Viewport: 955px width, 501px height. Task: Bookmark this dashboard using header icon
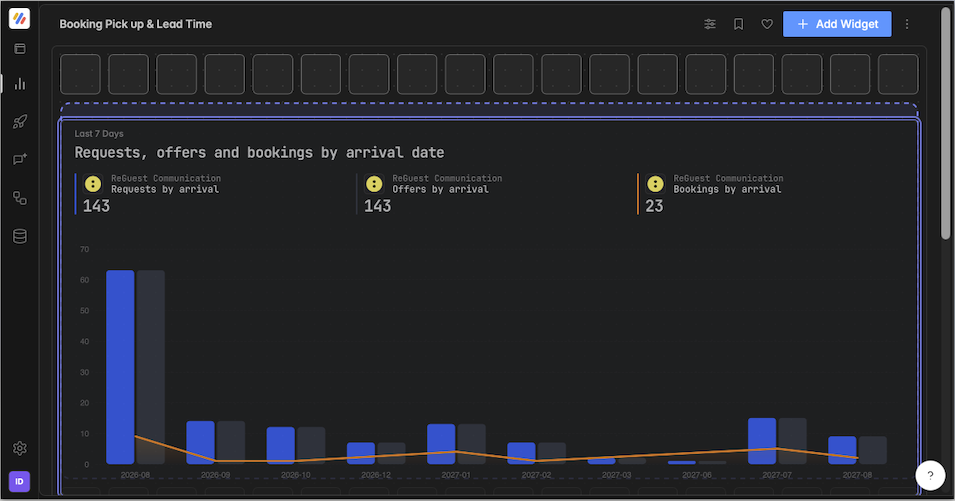click(x=738, y=24)
